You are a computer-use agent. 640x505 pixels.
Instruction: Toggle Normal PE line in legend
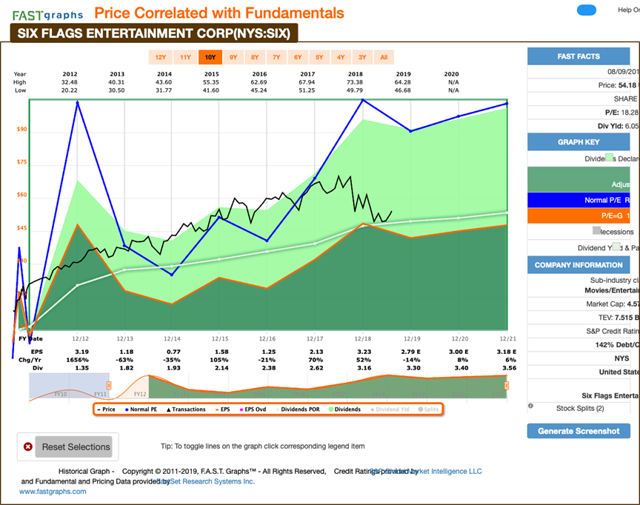[141, 409]
